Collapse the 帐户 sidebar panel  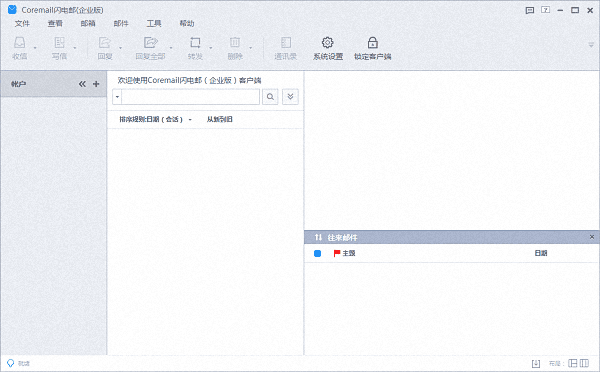82,84
